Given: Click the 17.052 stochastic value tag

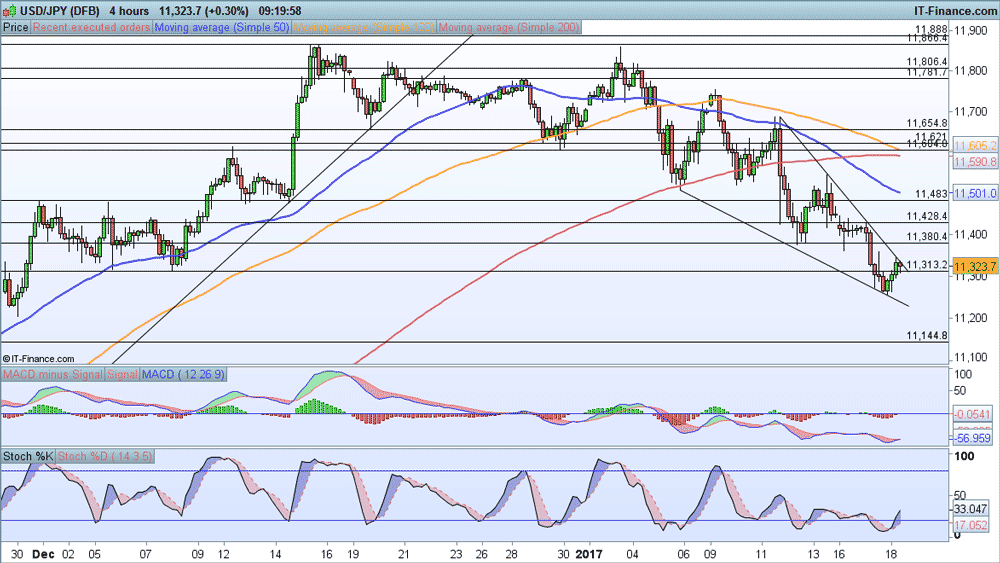Looking at the screenshot, I should (x=971, y=525).
